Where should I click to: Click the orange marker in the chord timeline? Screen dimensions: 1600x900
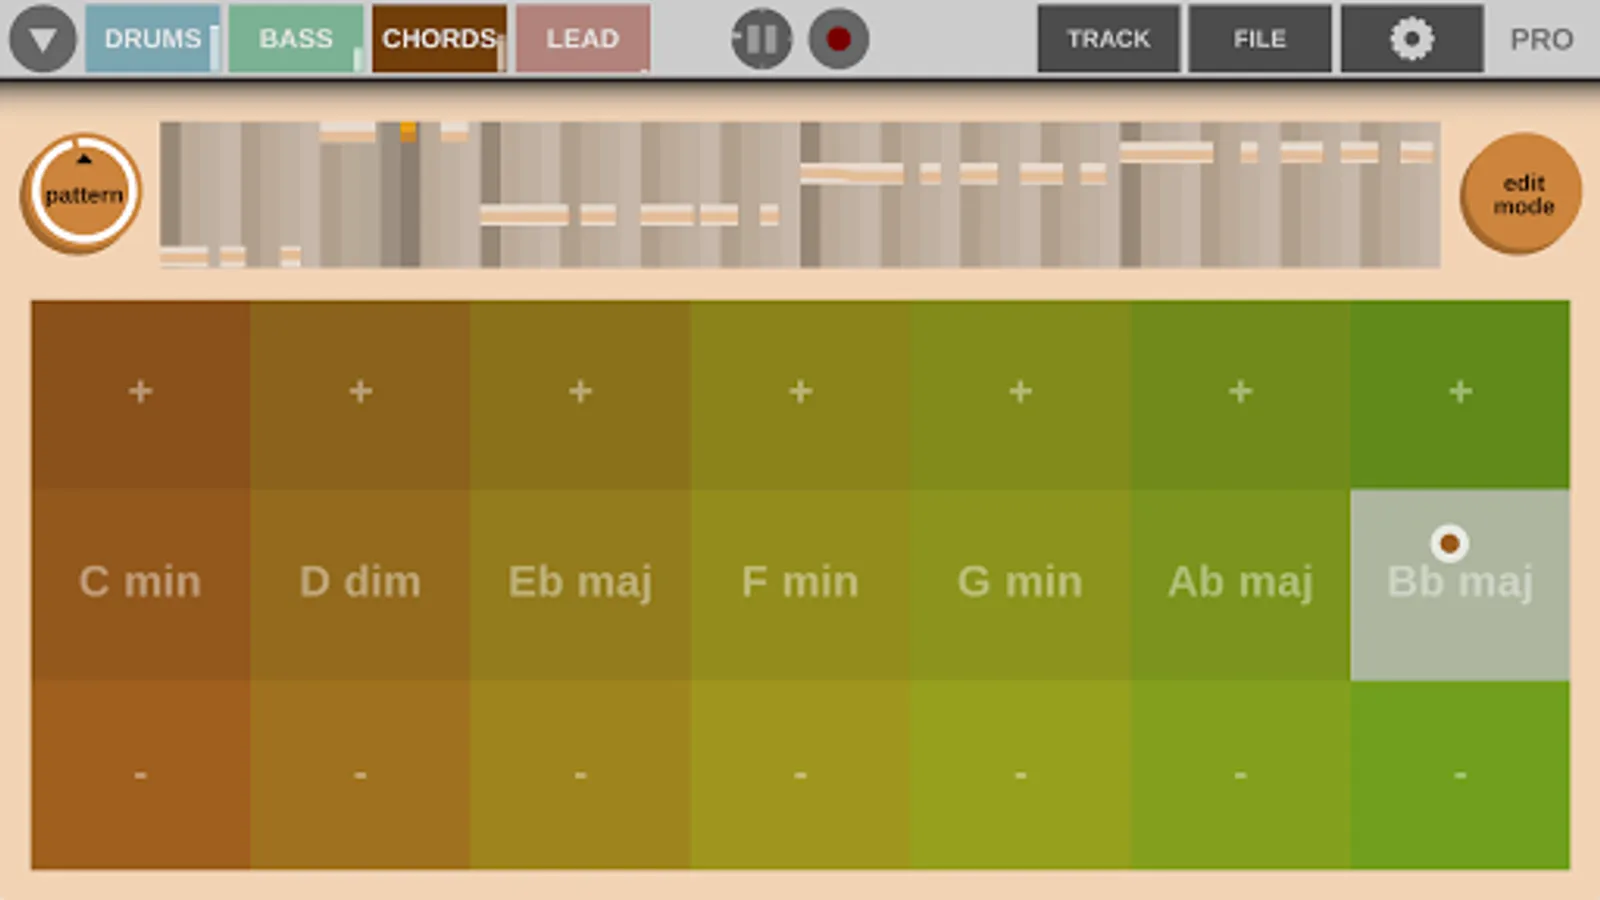pos(408,131)
